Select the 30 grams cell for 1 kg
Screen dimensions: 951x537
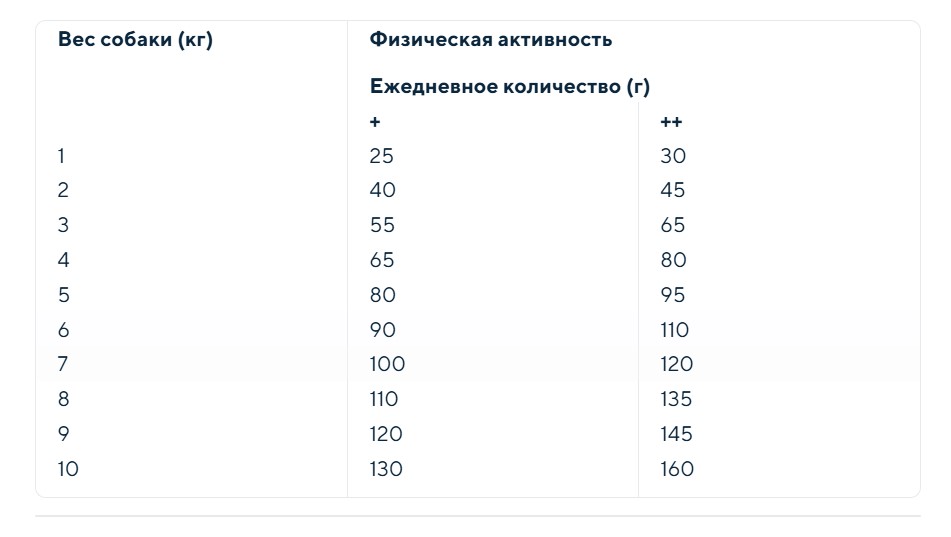(673, 156)
